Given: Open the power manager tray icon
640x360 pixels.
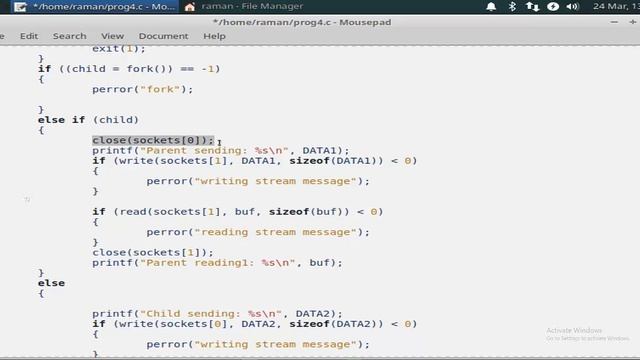Looking at the screenshot, I should pyautogui.click(x=553, y=7).
